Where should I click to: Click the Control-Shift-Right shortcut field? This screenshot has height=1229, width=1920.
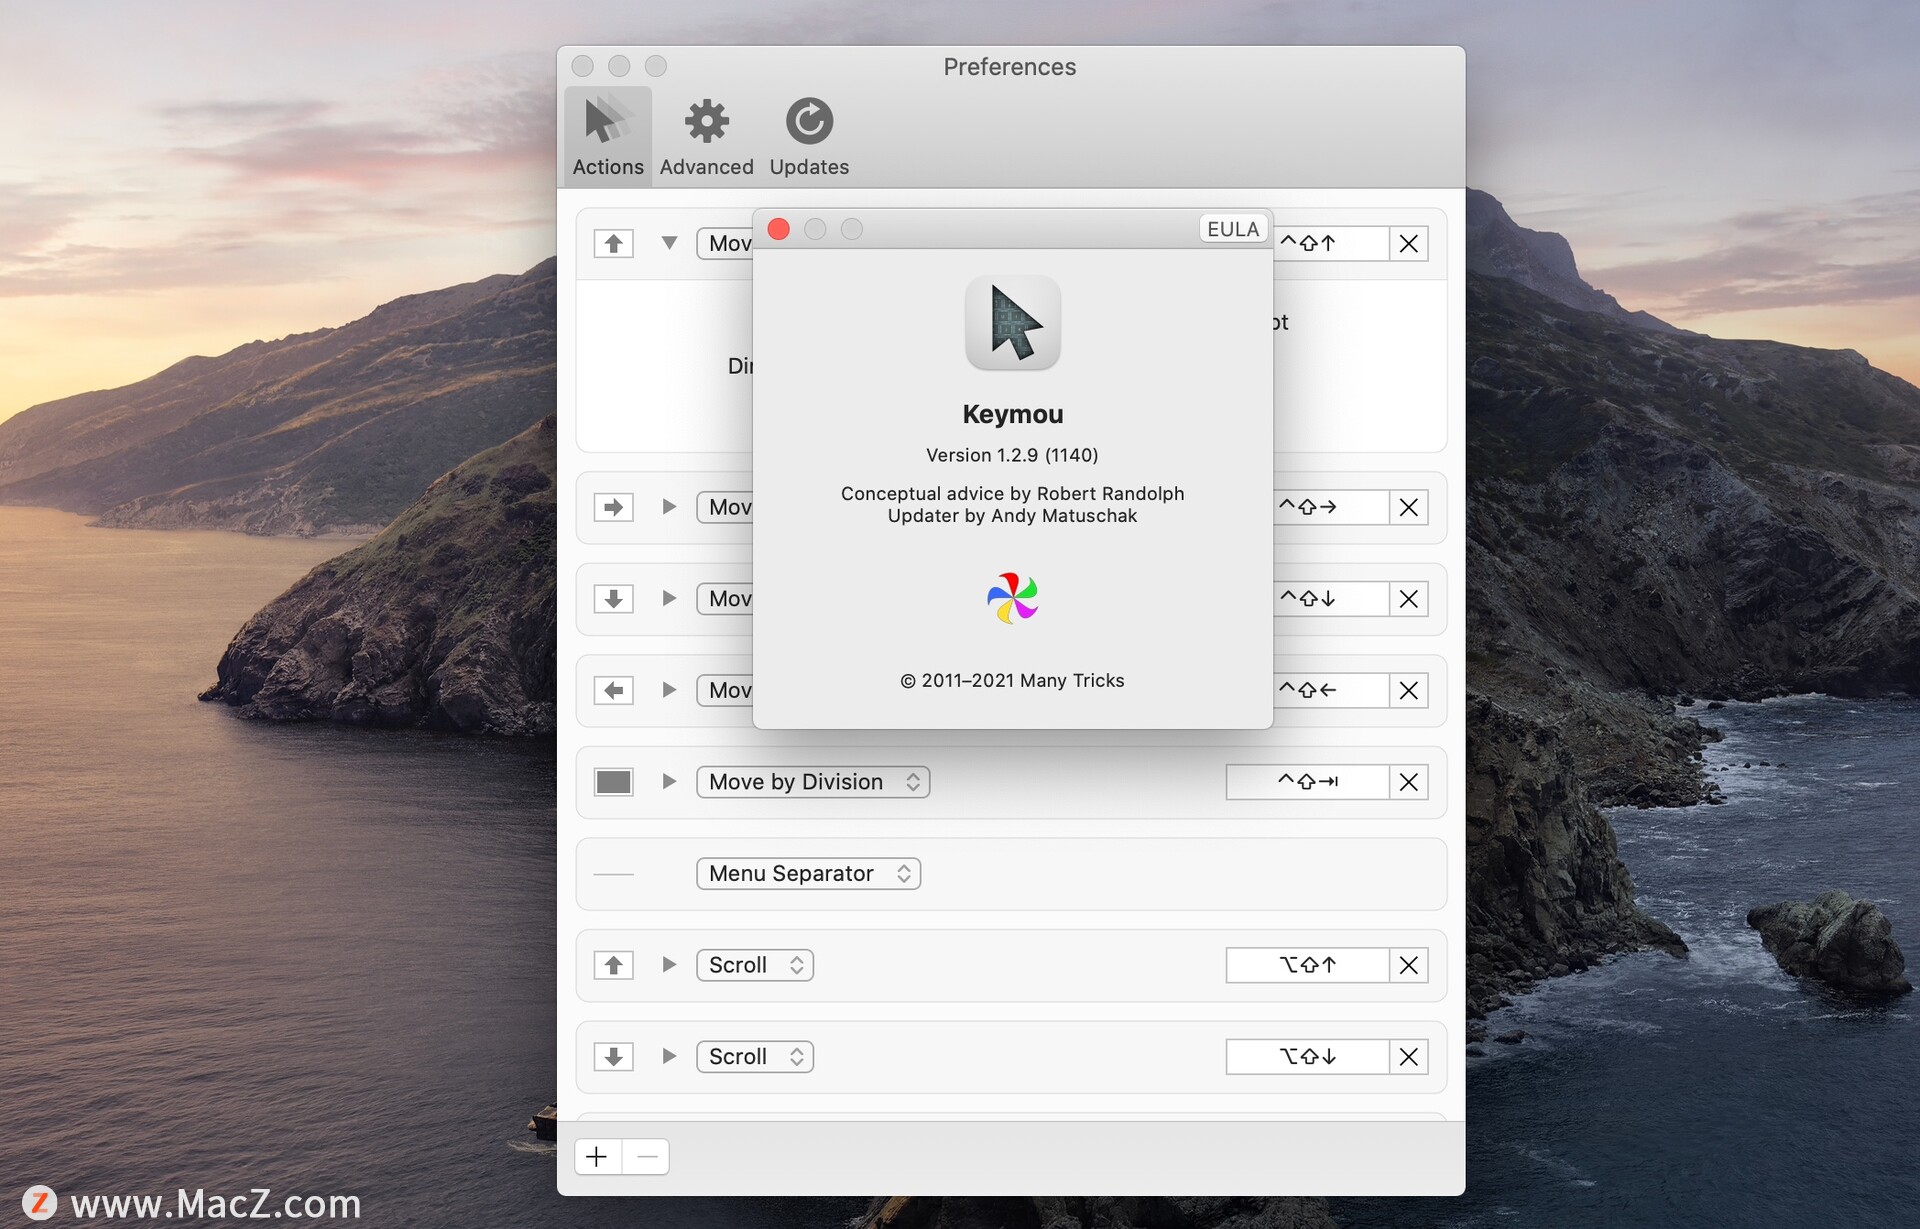[1330, 507]
